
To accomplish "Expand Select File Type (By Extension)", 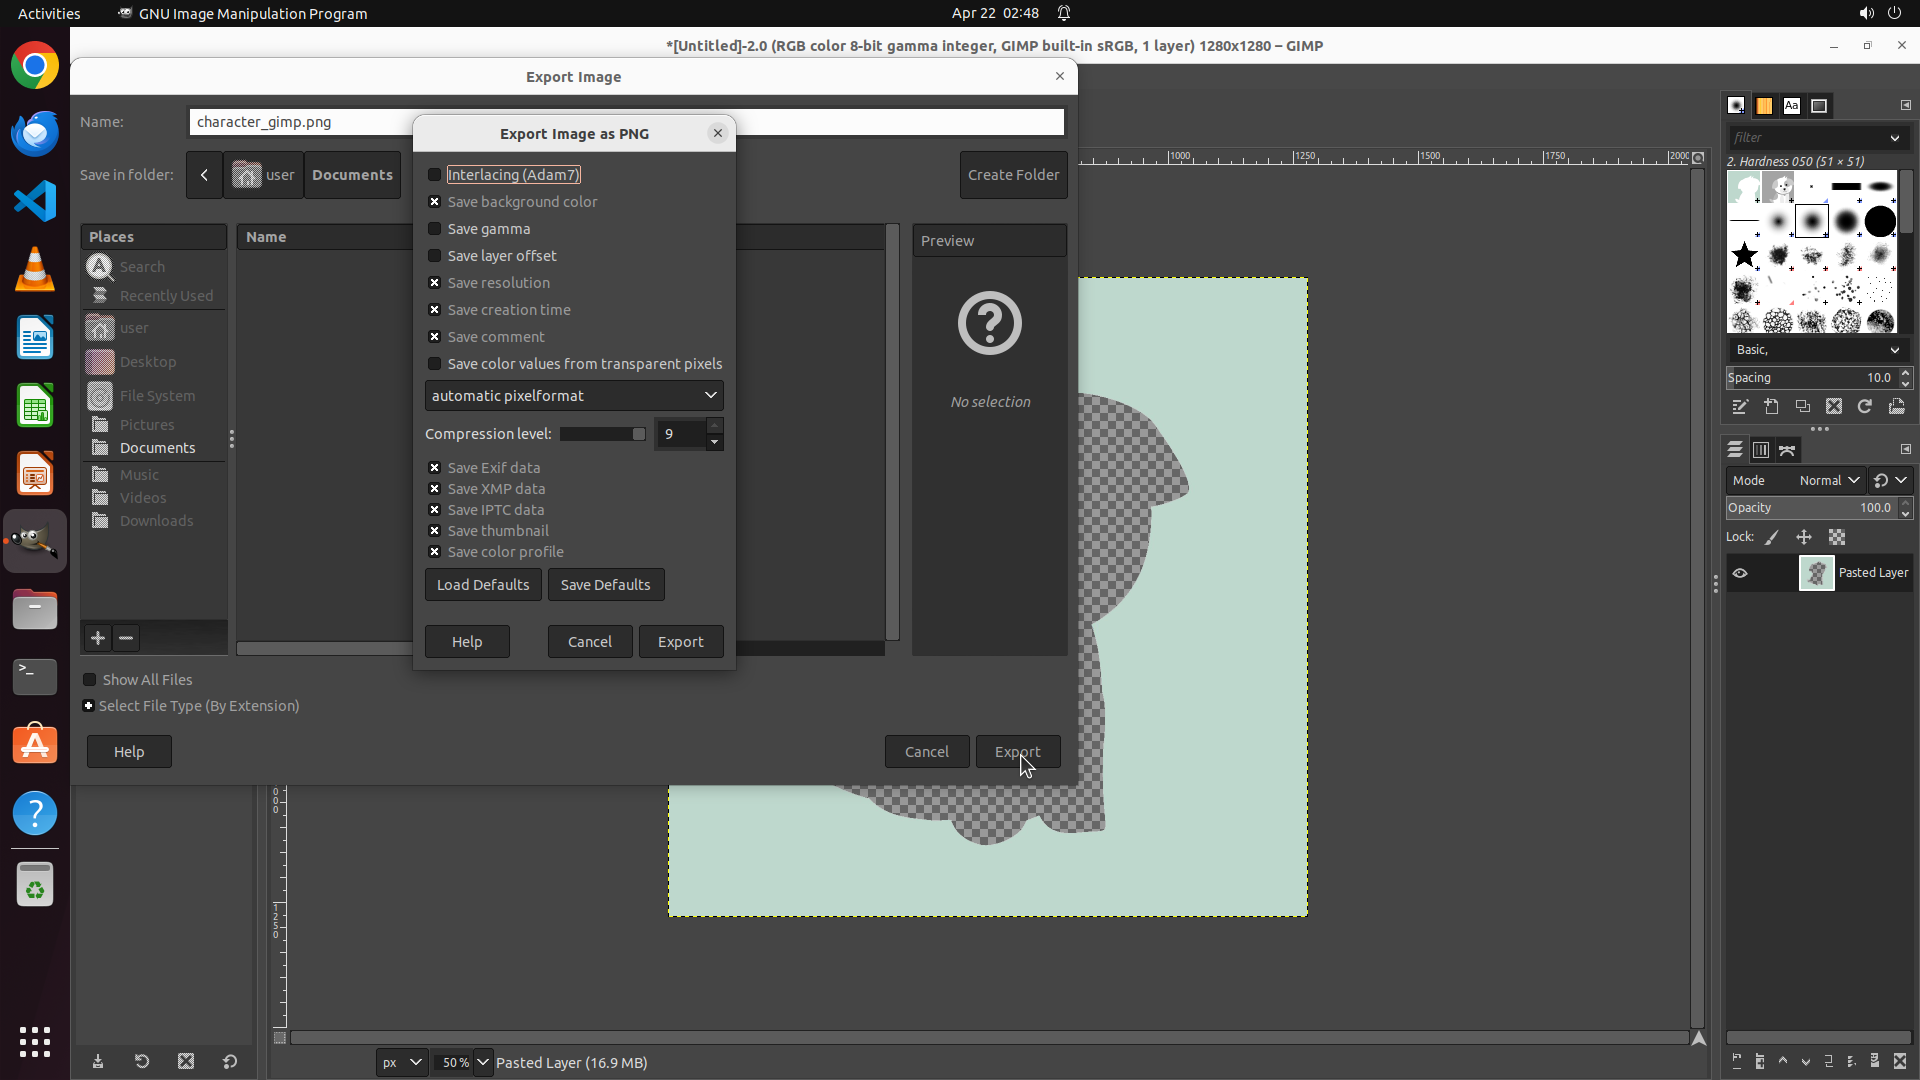I will [89, 706].
